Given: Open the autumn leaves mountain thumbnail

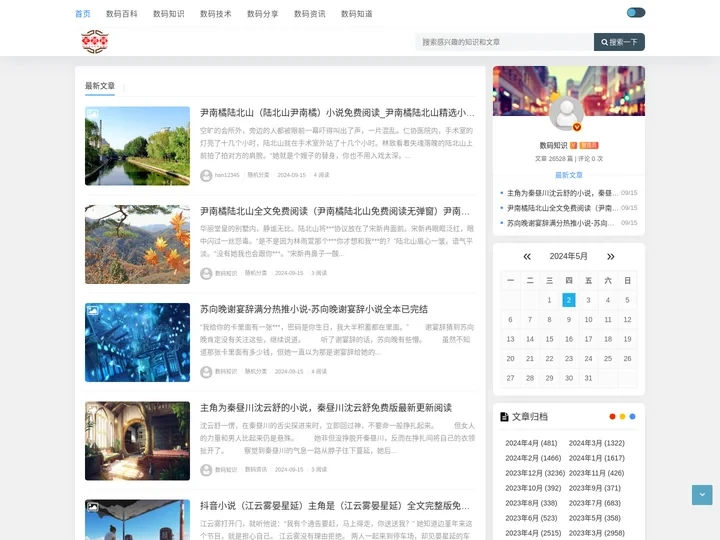Looking at the screenshot, I should (137, 244).
